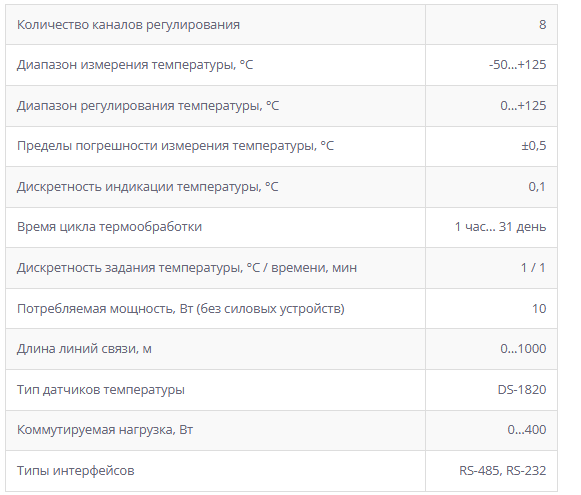
Task: Click 'Диапазон измерения температуры, °C' label
Action: 135,65
